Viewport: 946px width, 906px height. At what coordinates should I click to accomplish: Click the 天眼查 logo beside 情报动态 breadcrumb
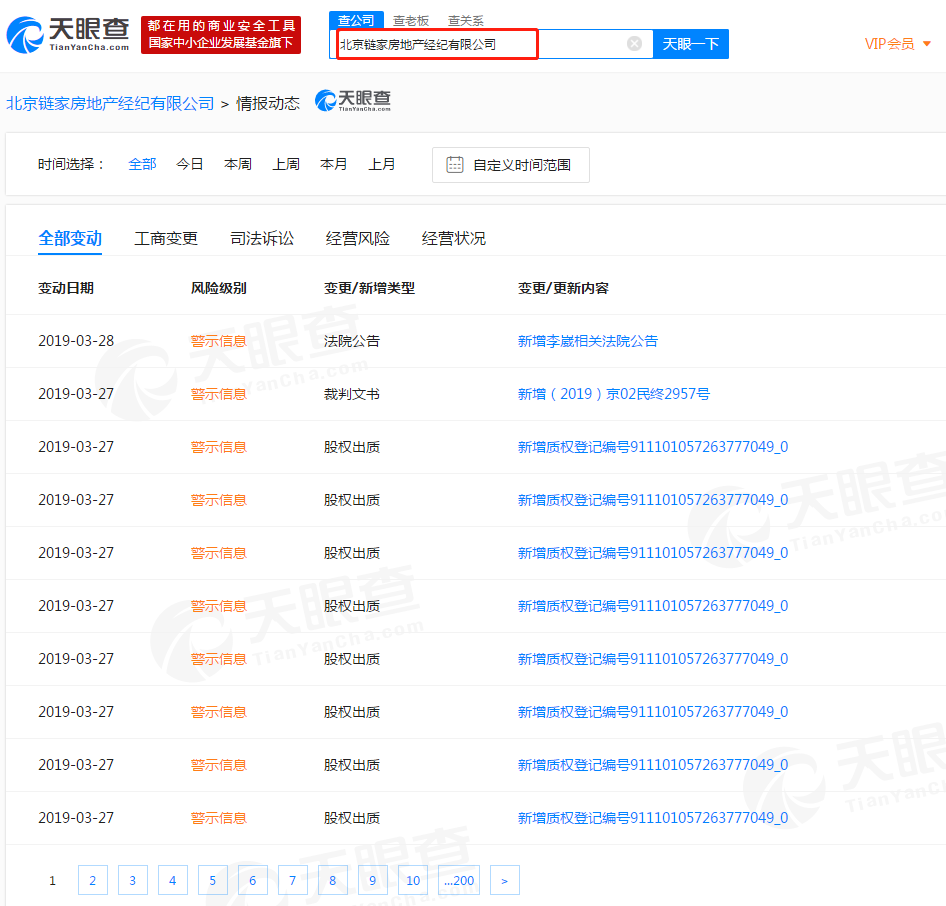pyautogui.click(x=351, y=101)
